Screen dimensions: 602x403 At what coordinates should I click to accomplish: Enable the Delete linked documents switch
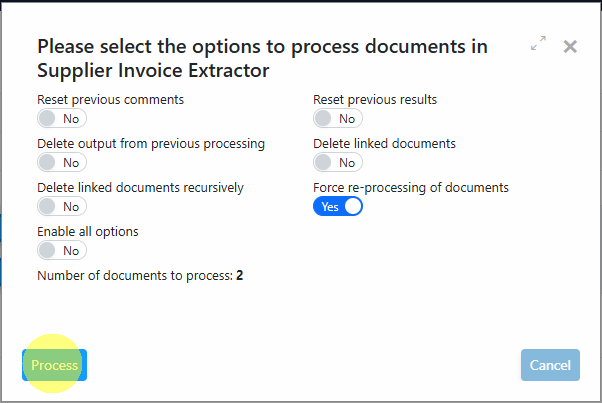tap(338, 162)
